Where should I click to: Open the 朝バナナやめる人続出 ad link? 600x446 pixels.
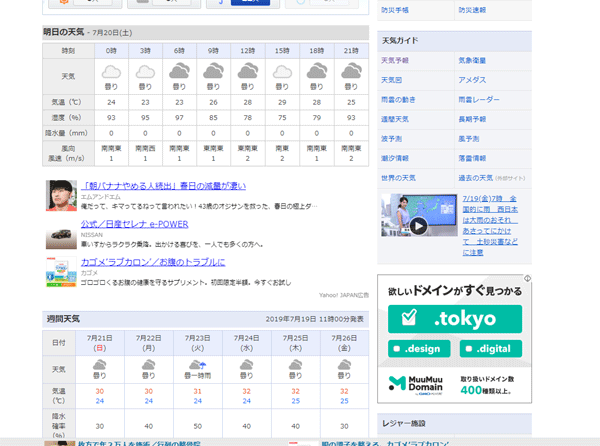(x=163, y=186)
